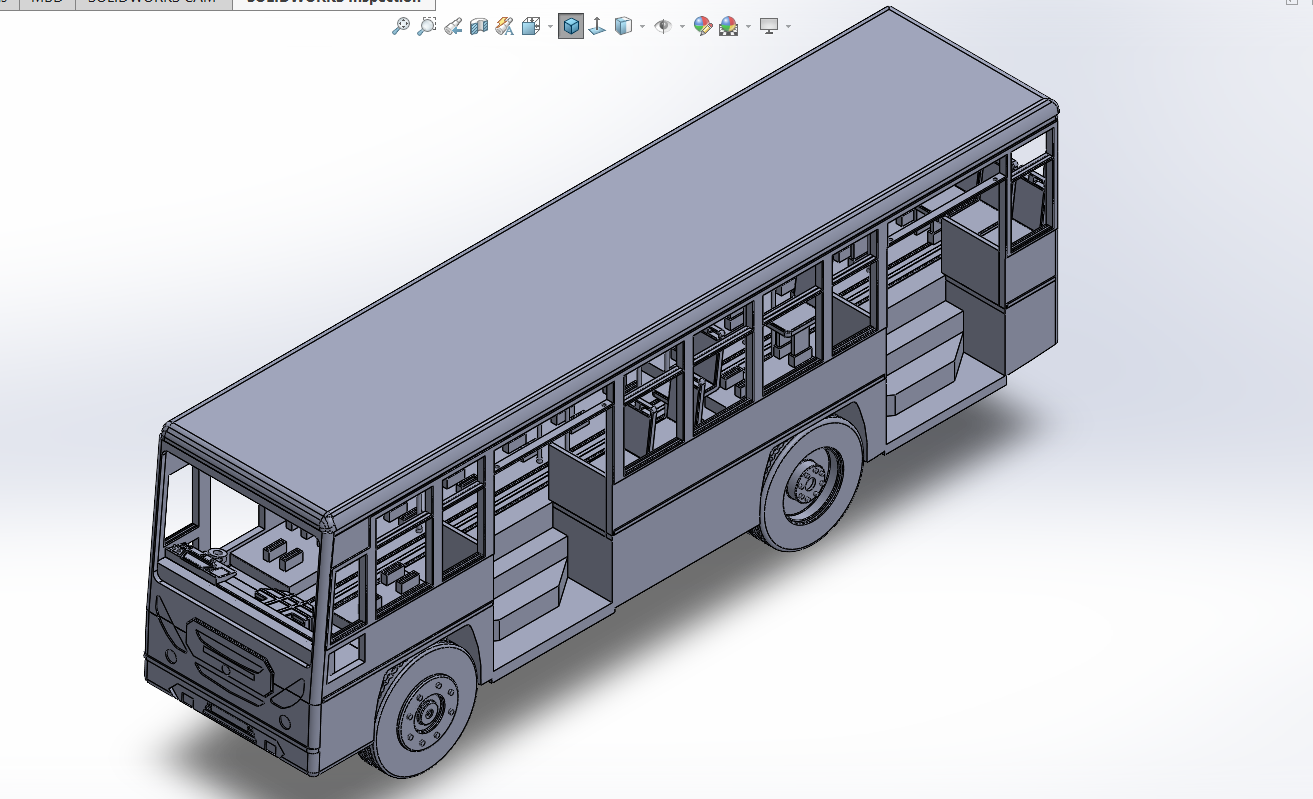Open the Section View tool
Image resolution: width=1313 pixels, height=799 pixels.
[x=479, y=26]
